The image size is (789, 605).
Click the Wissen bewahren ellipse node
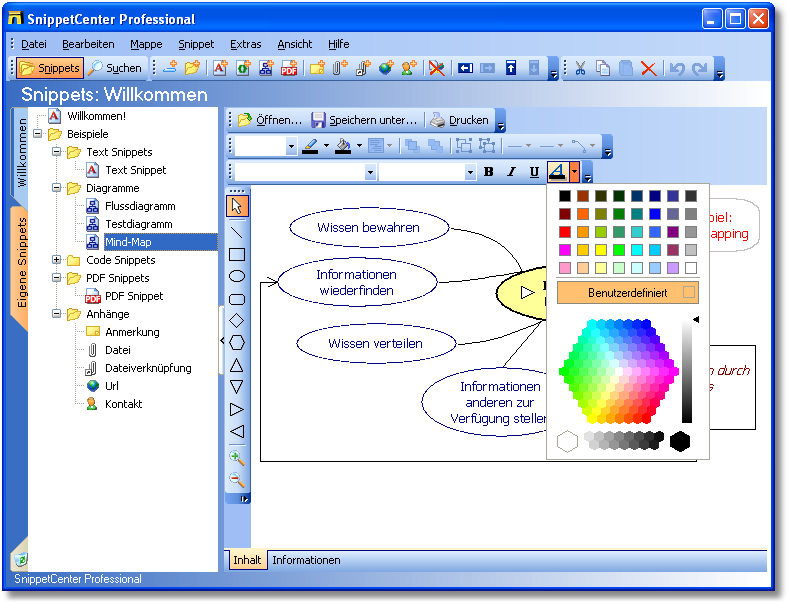[x=369, y=228]
